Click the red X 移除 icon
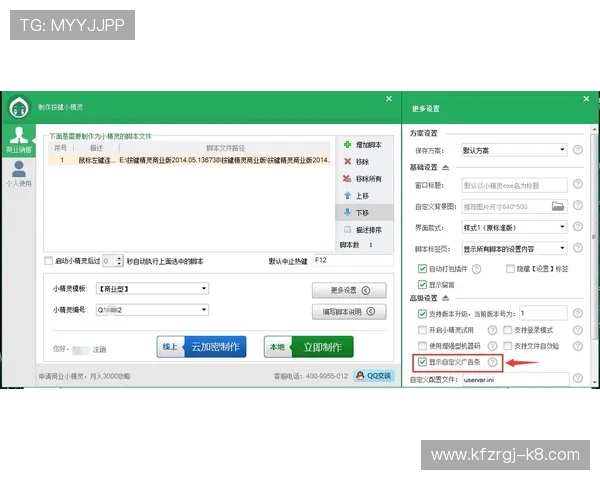Screen dimensions: 600x480 pos(347,161)
